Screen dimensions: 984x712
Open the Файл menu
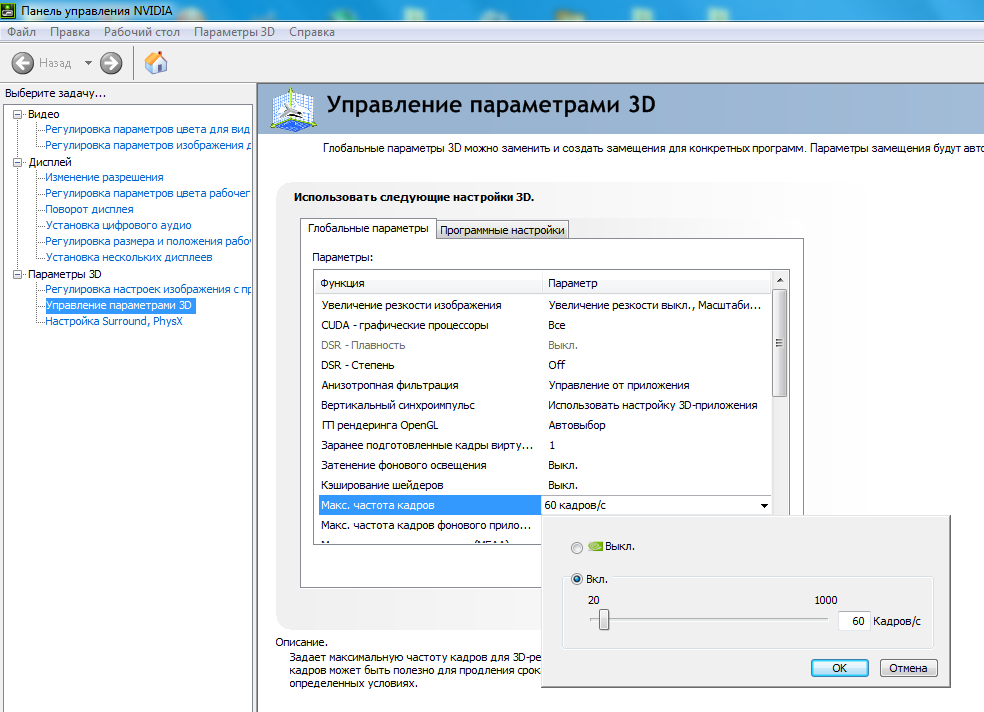pos(21,32)
